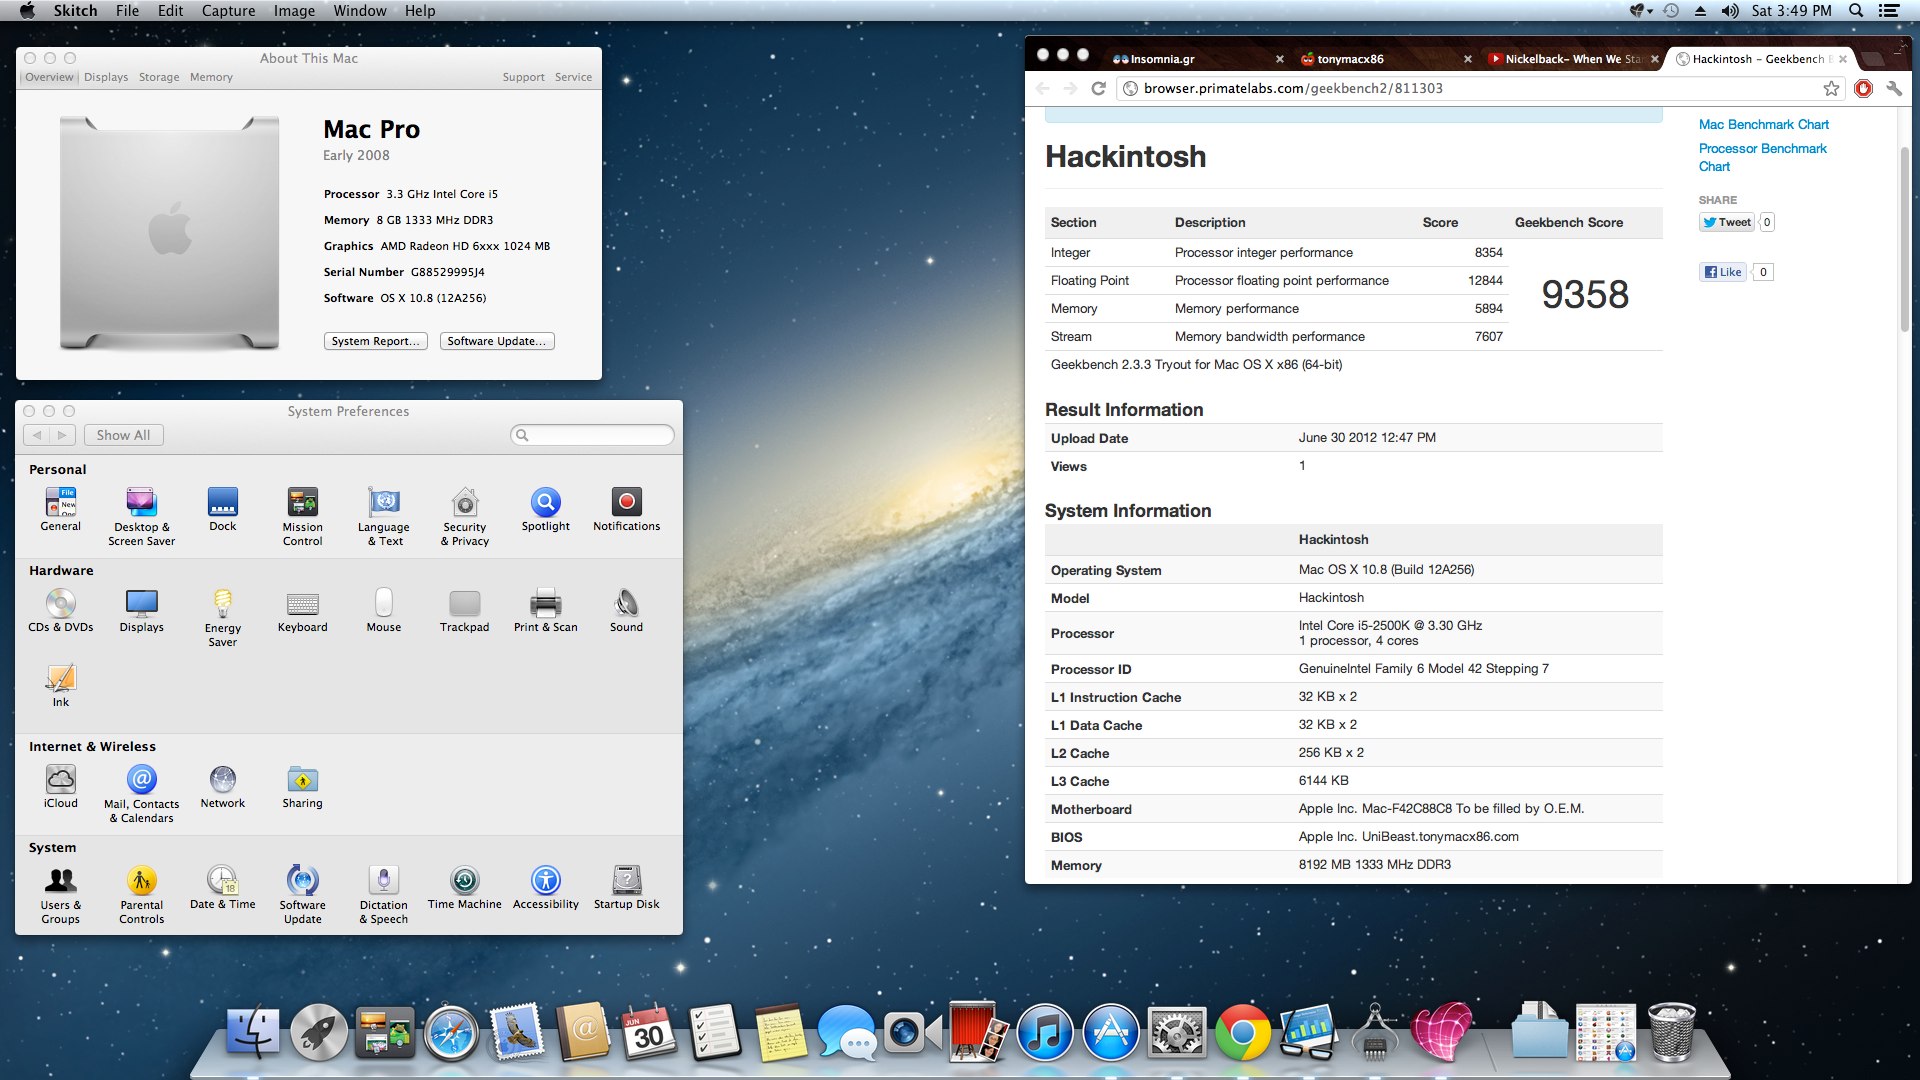Switch to Memory tab in About This Mac
The height and width of the screenshot is (1080, 1920).
(x=211, y=77)
